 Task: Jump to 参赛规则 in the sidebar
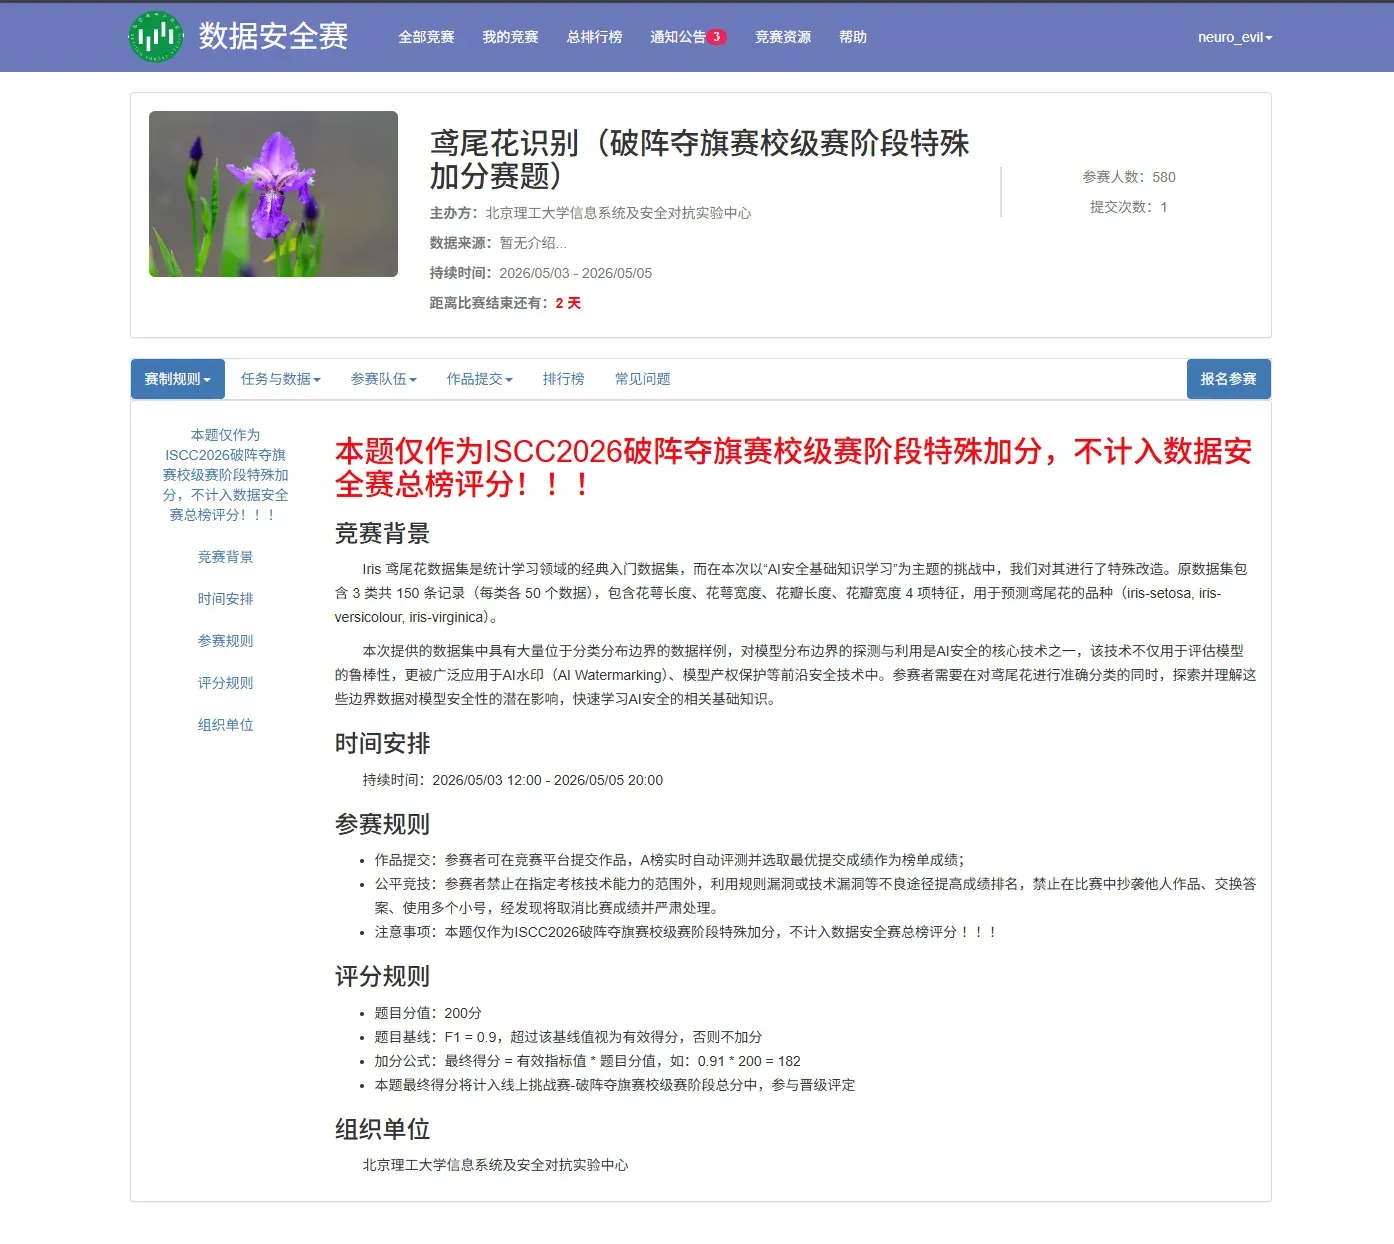pos(226,641)
